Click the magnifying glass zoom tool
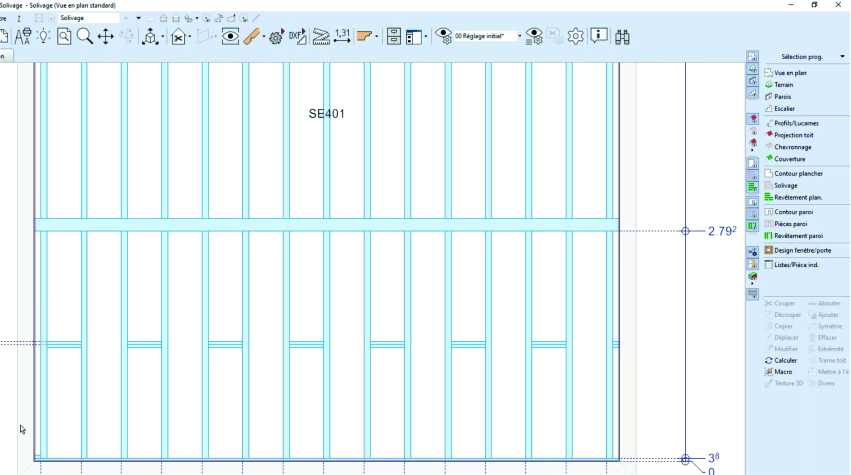Screen dimensions: 851x475 point(85,36)
